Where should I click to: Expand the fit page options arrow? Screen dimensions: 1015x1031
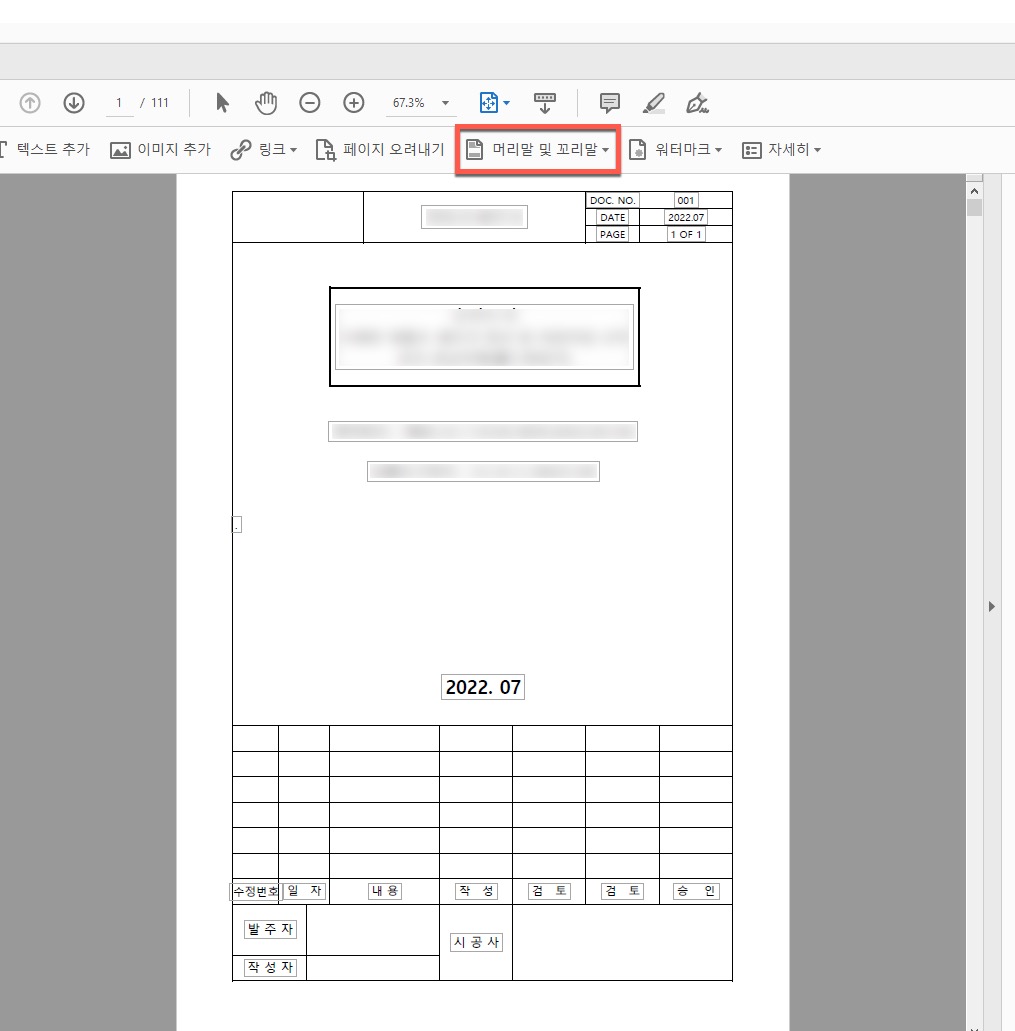click(506, 103)
